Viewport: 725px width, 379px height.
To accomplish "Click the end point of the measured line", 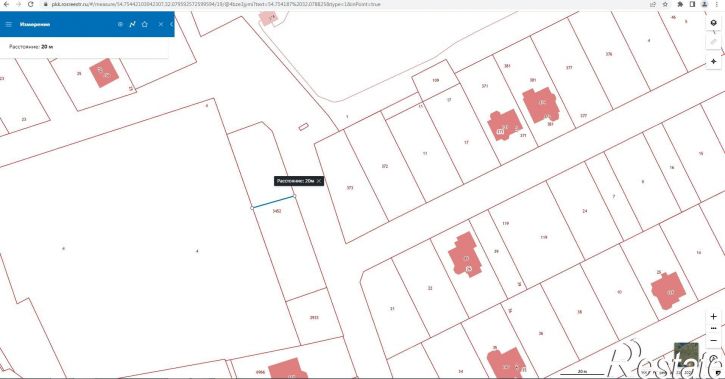I will 295,196.
